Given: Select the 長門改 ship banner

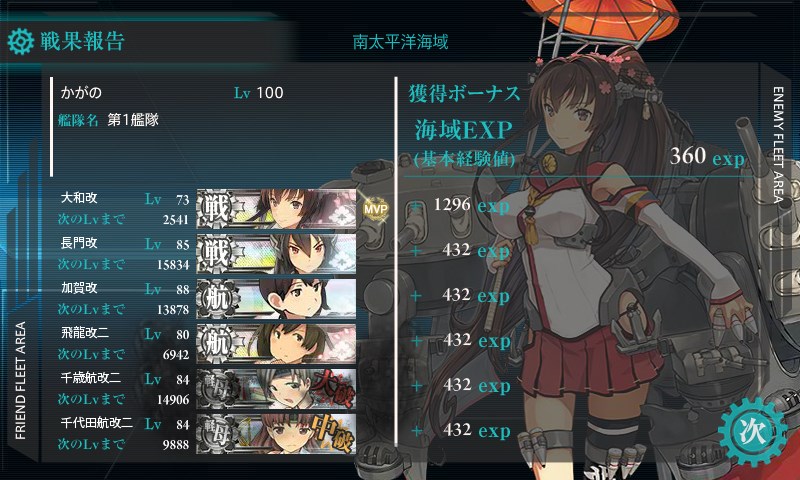Looking at the screenshot, I should coord(277,254).
